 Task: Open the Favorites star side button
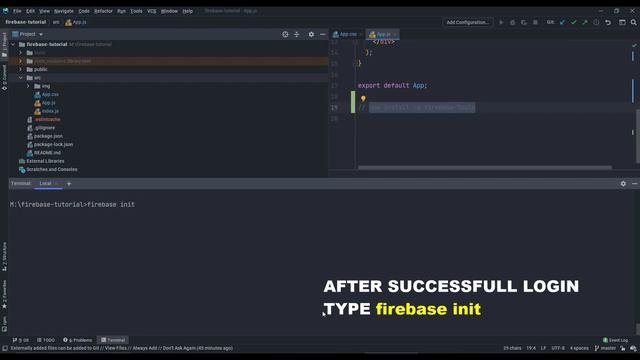click(4, 294)
